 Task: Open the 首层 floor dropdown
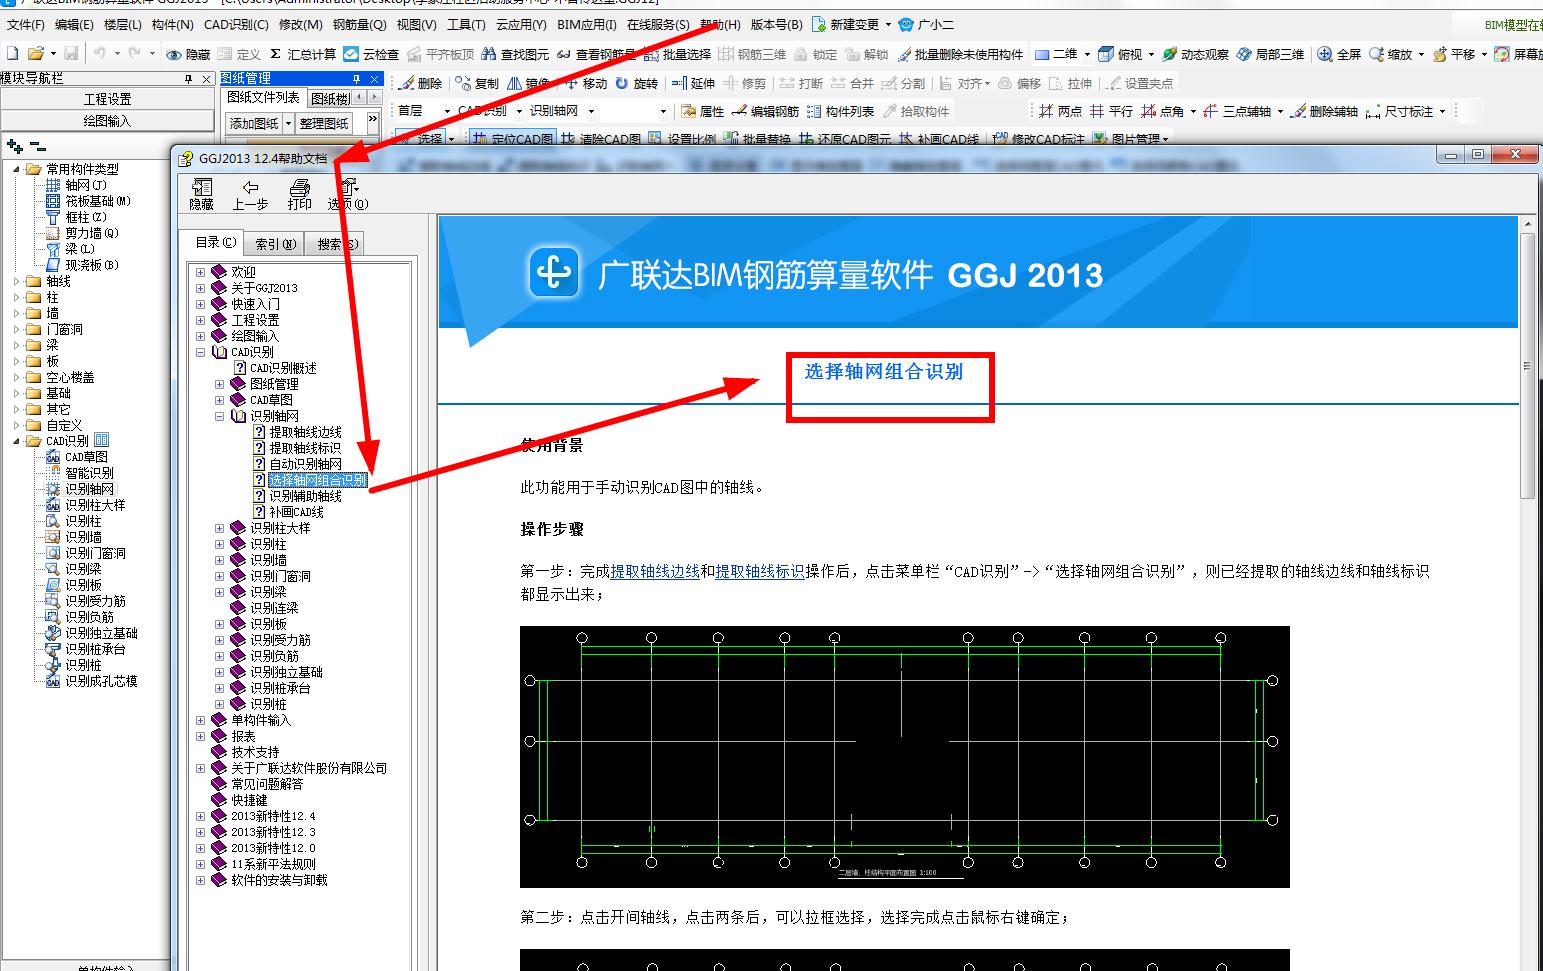(x=447, y=111)
